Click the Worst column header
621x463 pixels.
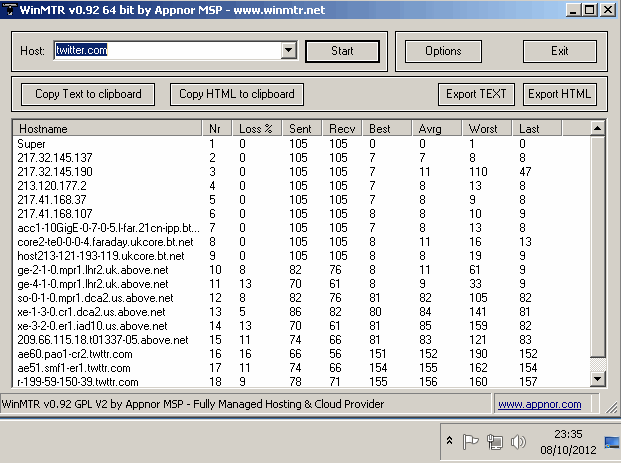point(487,129)
